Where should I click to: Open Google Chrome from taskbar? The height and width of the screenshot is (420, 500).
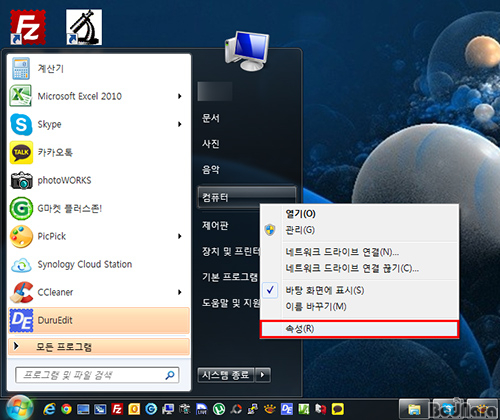pyautogui.click(x=66, y=409)
